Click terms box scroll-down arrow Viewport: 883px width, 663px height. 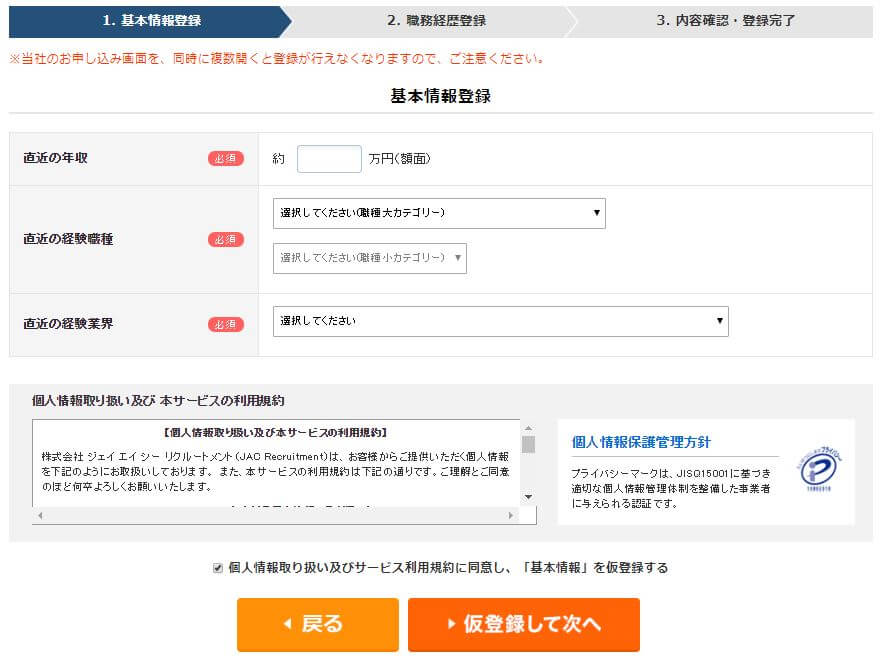click(528, 497)
